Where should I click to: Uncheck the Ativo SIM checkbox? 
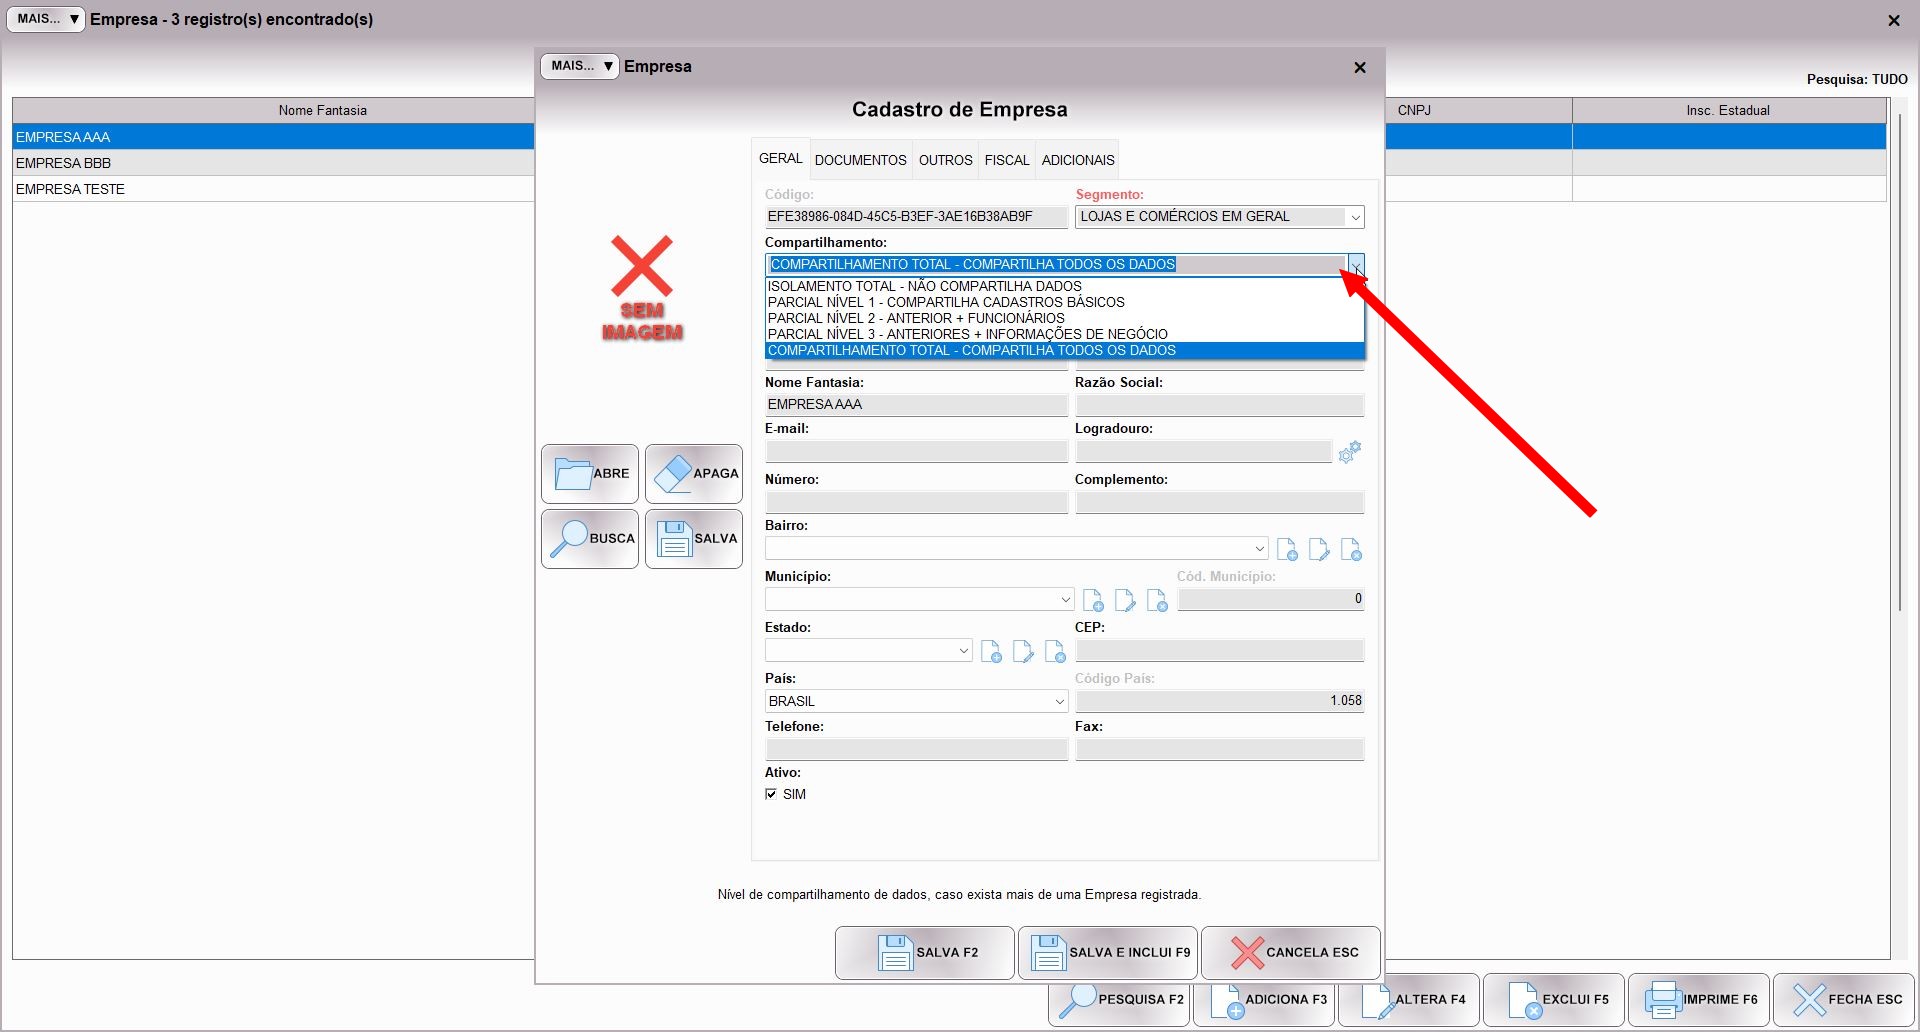[771, 794]
